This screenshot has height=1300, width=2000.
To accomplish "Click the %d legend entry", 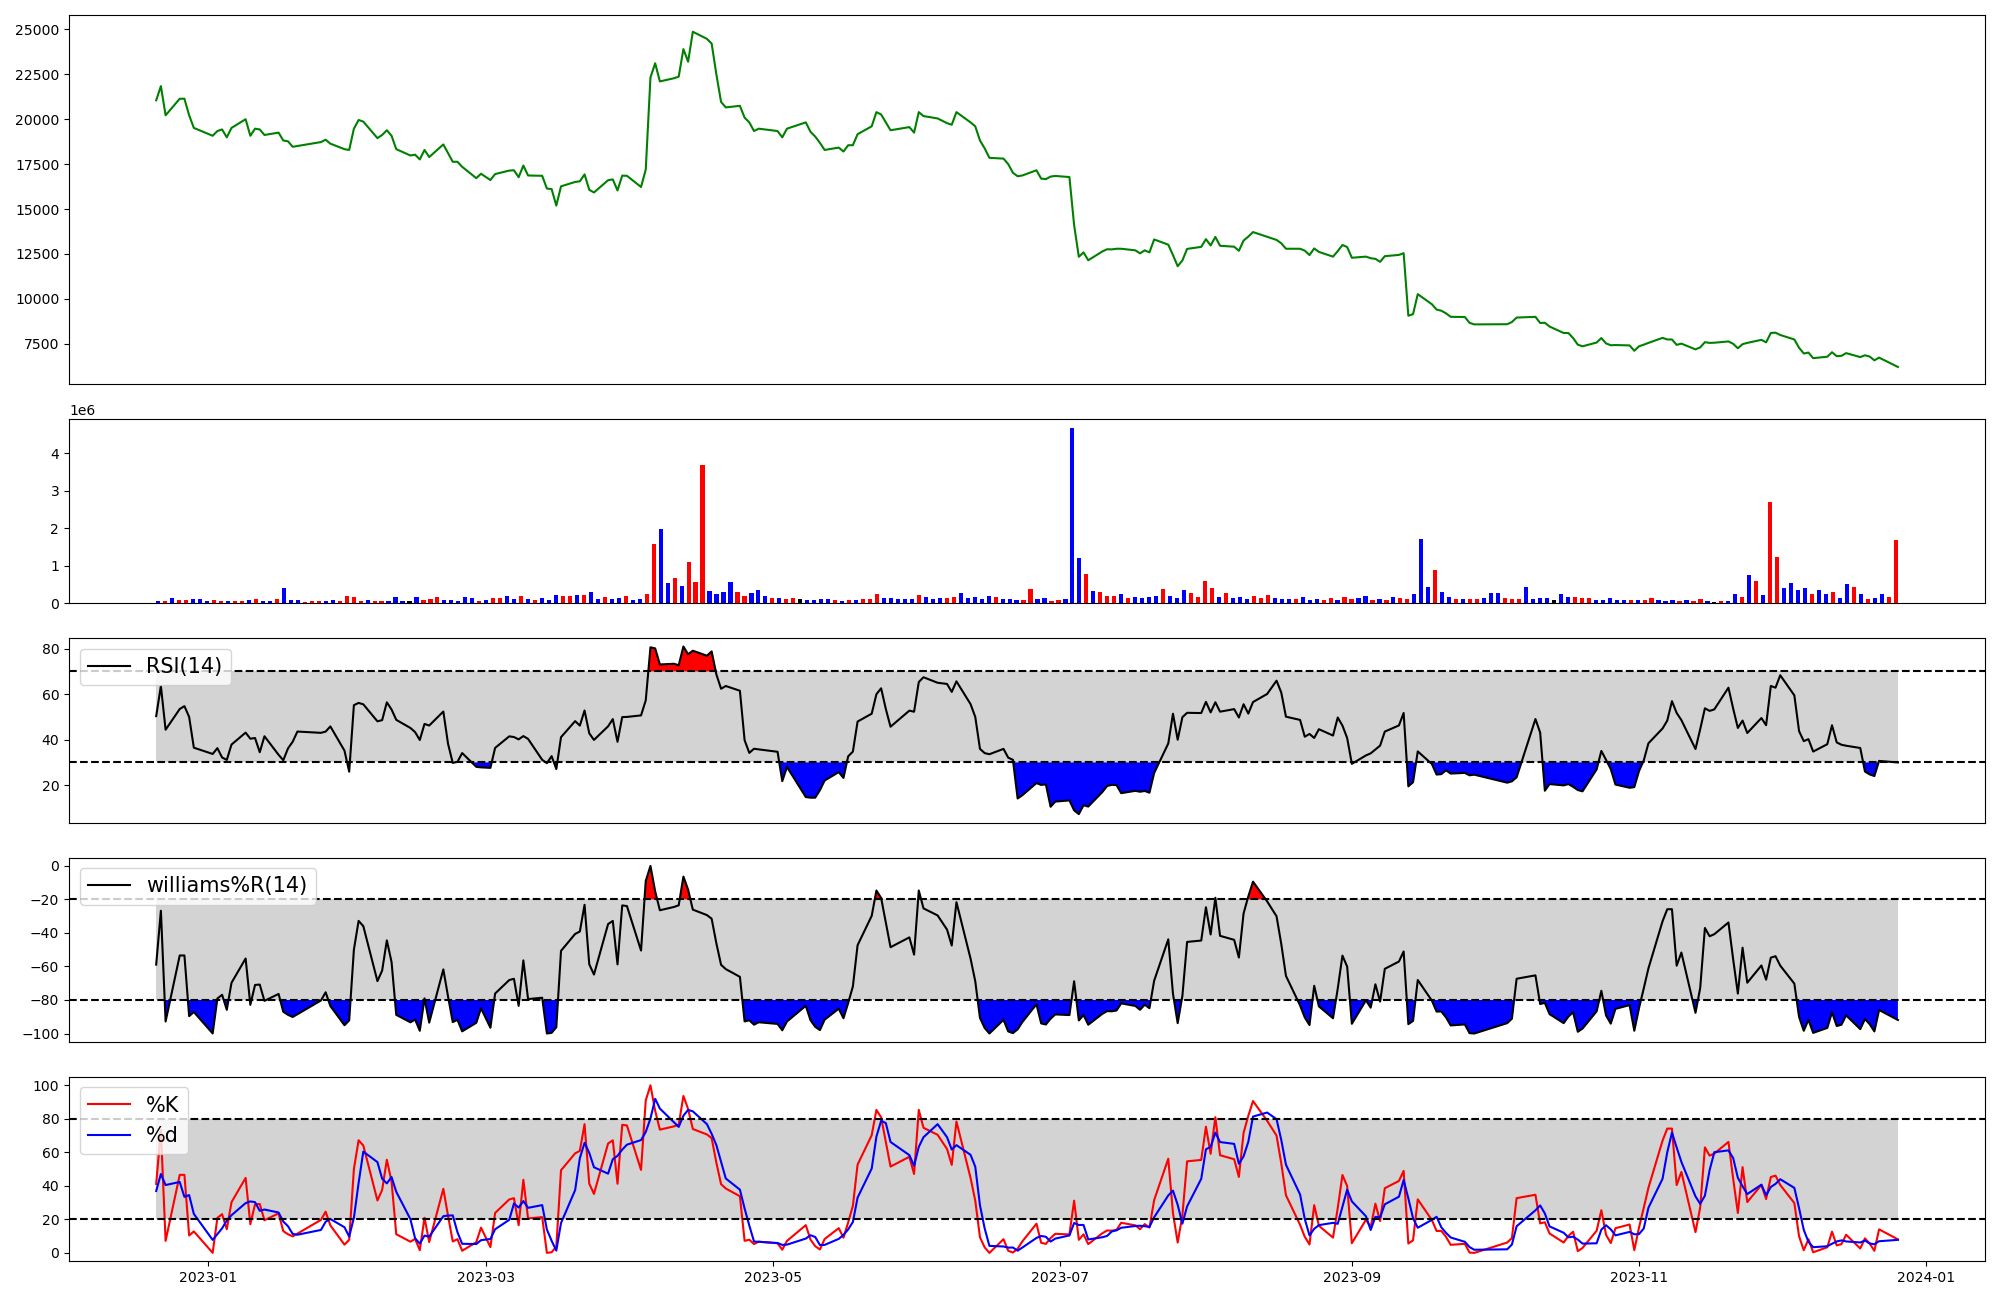I will 162,1135.
